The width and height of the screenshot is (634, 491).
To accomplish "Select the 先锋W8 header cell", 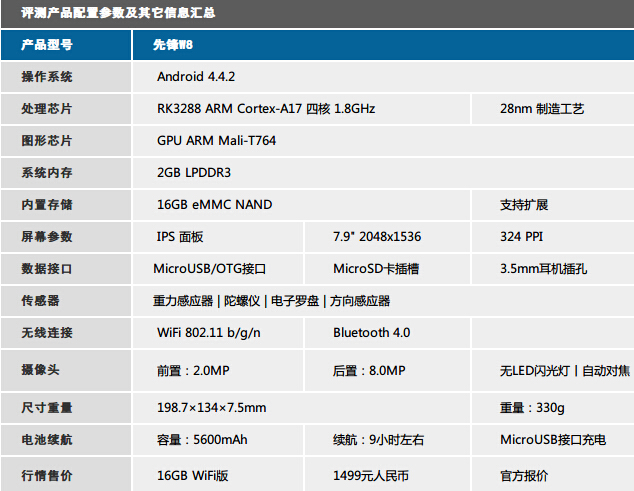I will [x=172, y=46].
